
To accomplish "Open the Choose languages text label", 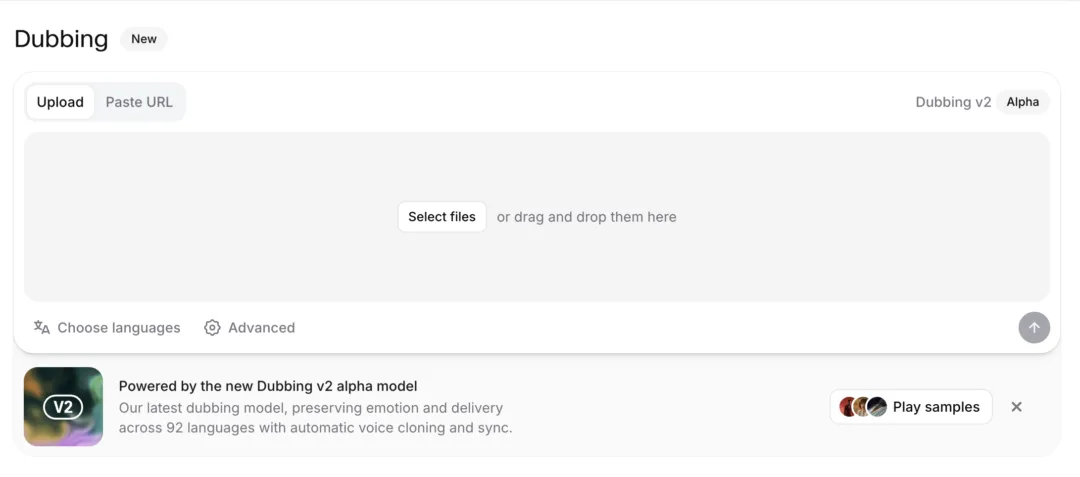I will click(x=118, y=328).
